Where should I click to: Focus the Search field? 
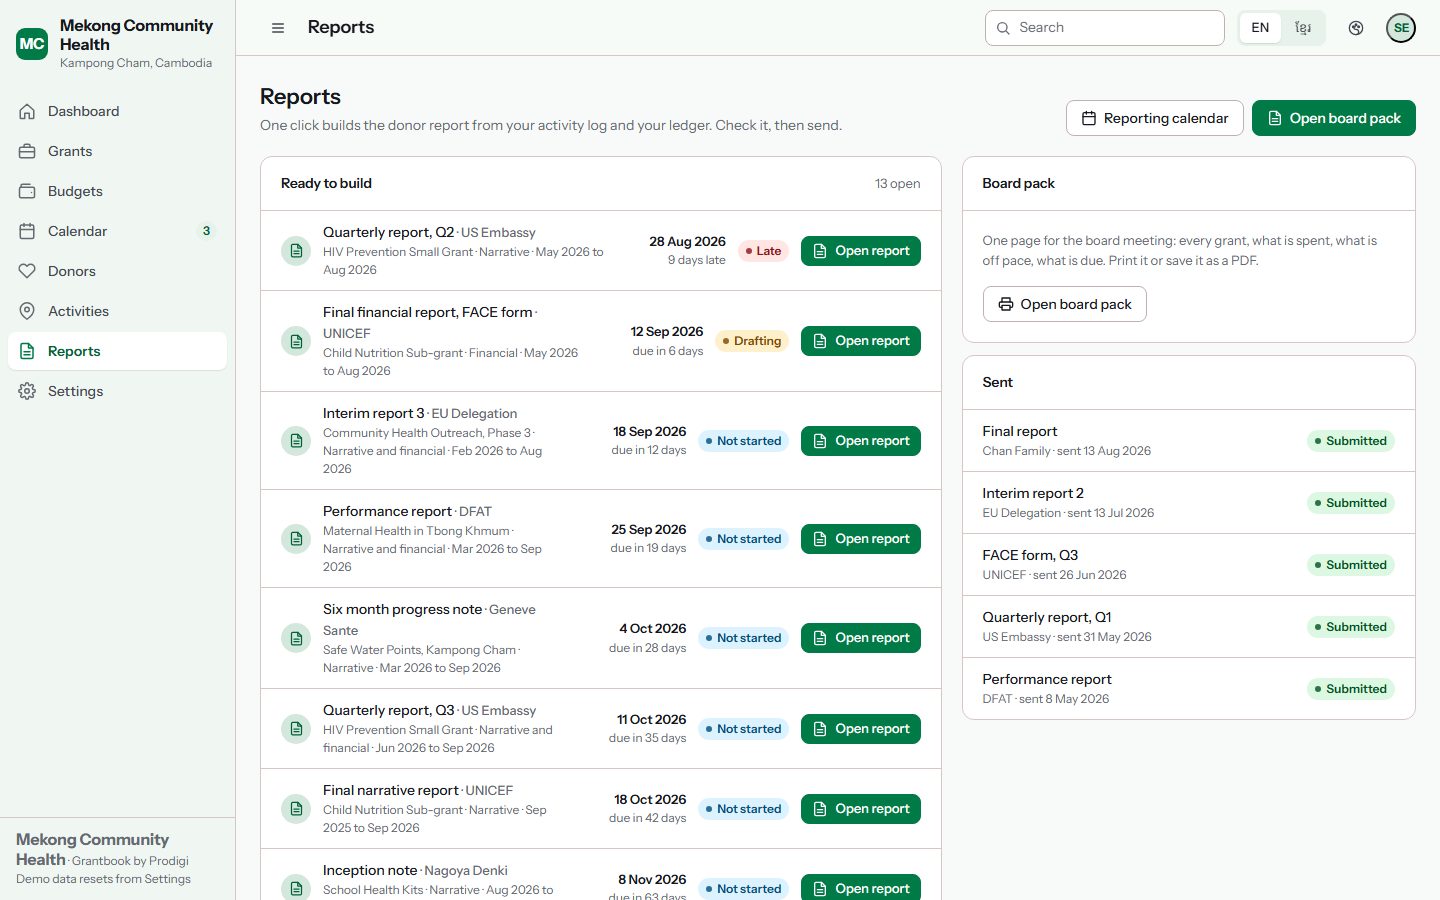[x=1105, y=28]
